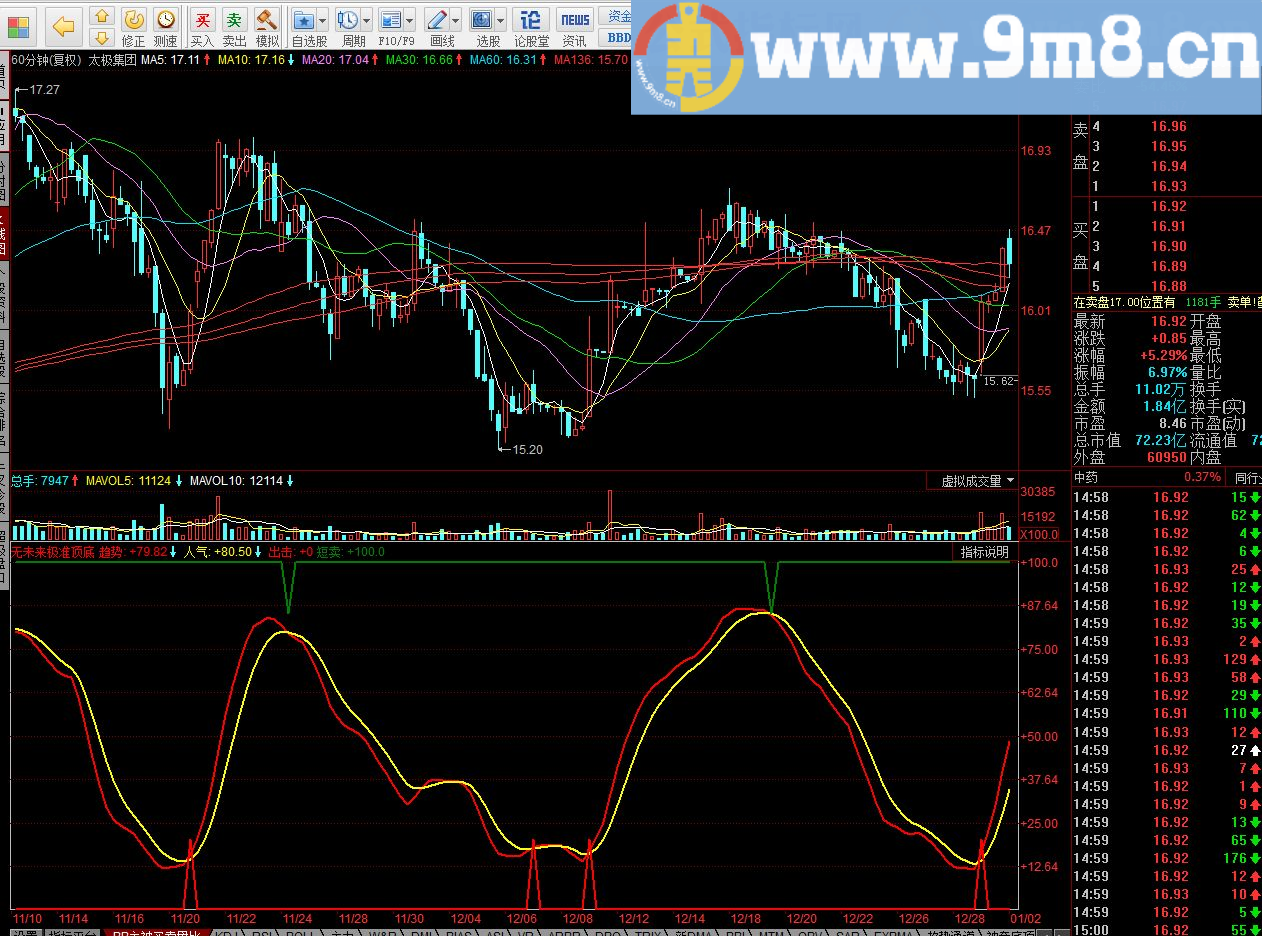Click the 指标说明 indicator description button
This screenshot has width=1262, height=936.
(x=984, y=552)
